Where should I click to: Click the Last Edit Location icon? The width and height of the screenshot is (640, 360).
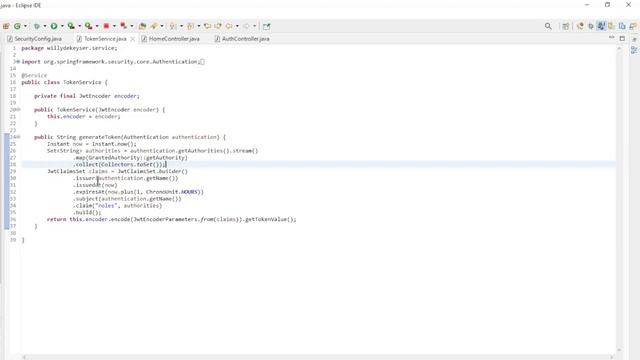207,26
